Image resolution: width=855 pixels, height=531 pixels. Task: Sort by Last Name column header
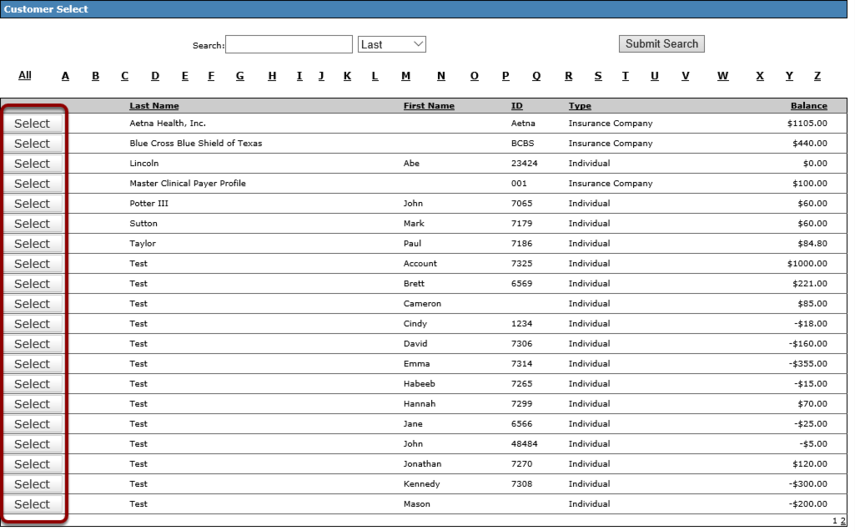click(154, 106)
